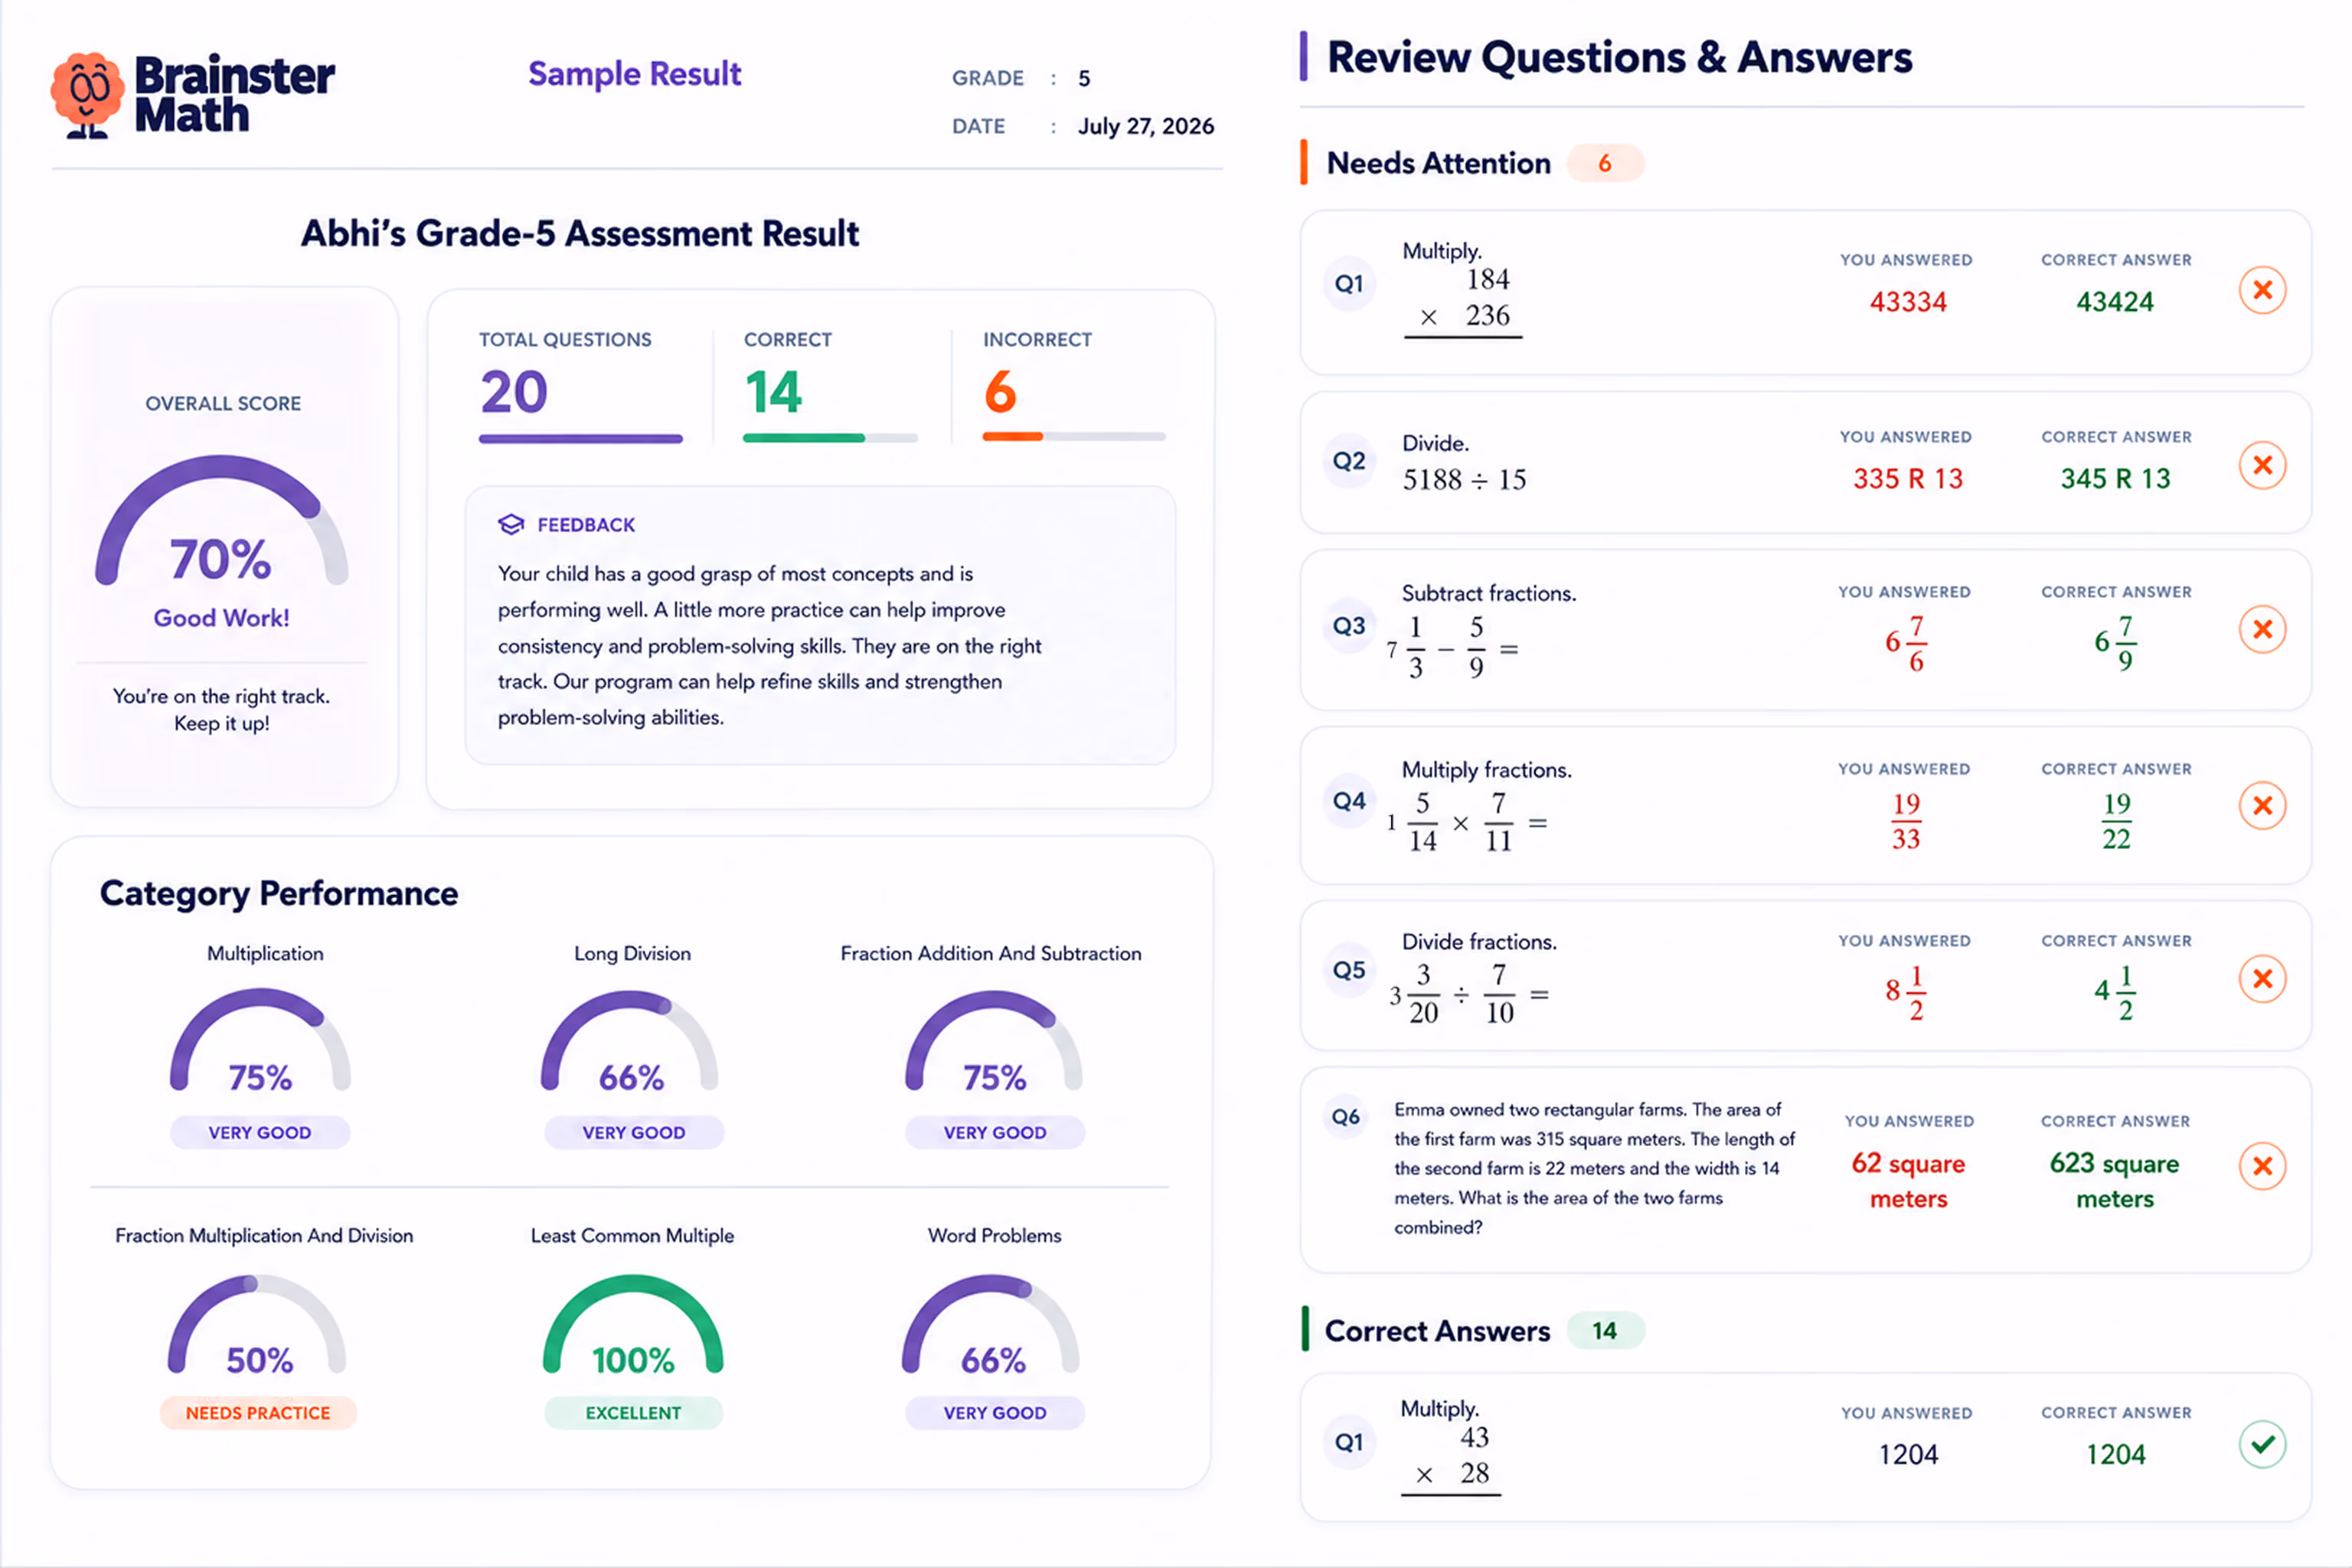This screenshot has width=2352, height=1568.
Task: Click the correct count number 14
Action: click(773, 392)
